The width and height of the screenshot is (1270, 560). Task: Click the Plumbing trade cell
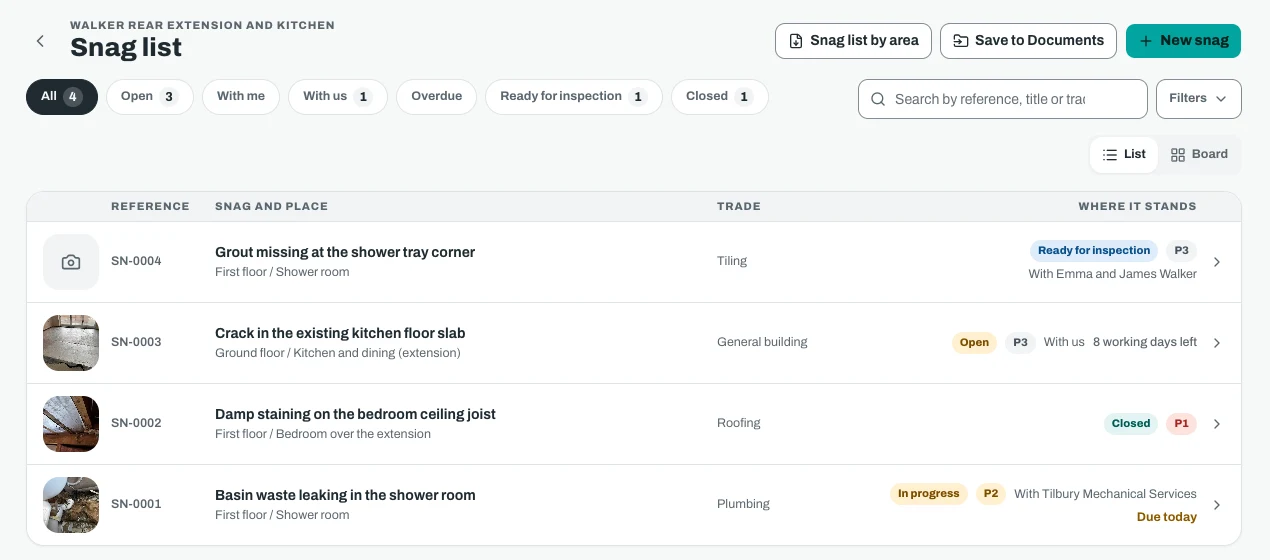click(743, 504)
